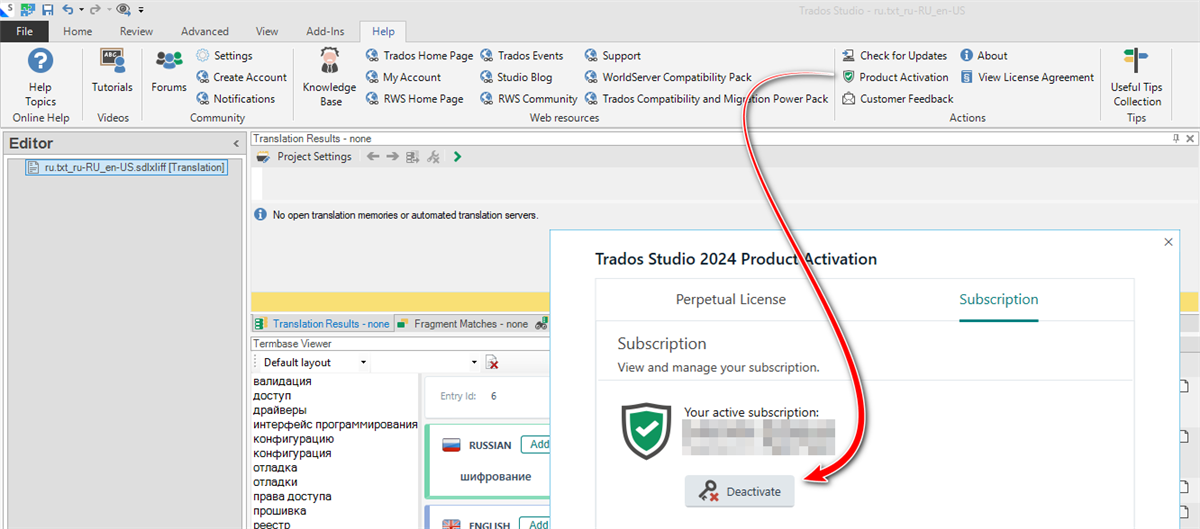Click the Deactivate button

coord(740,491)
